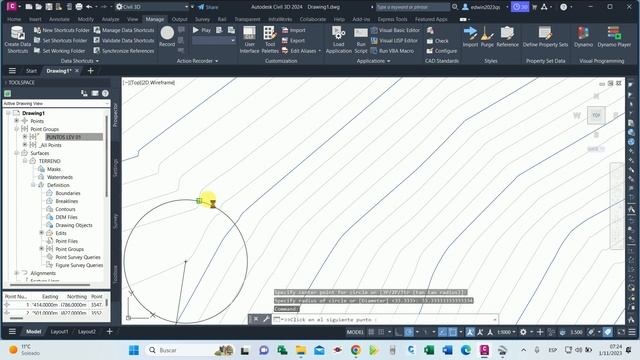This screenshot has height=360, width=640.
Task: Open Analyze ribbon tab
Action: coord(110,19)
